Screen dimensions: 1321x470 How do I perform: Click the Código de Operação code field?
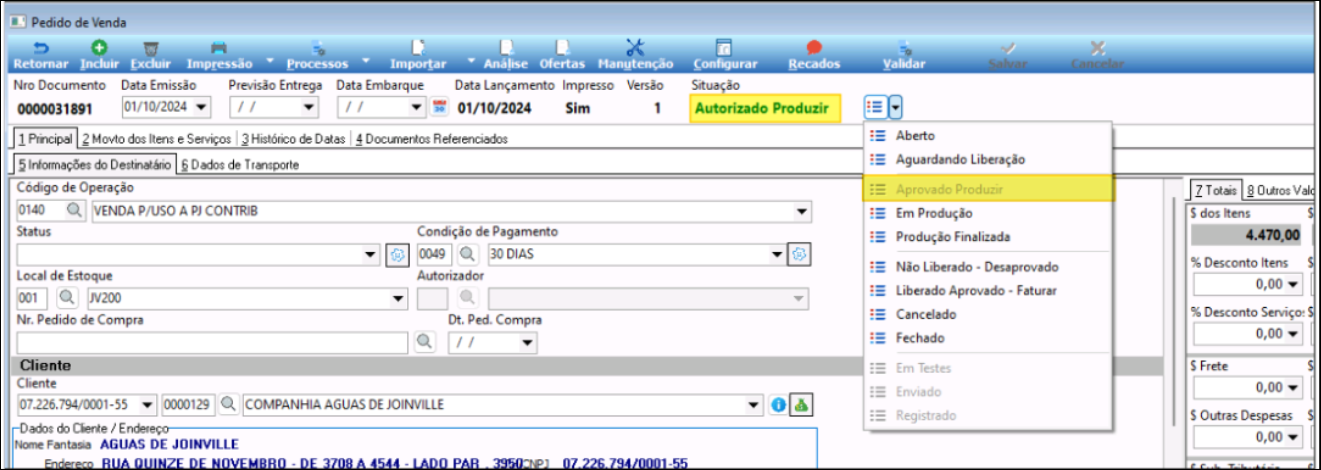point(40,212)
